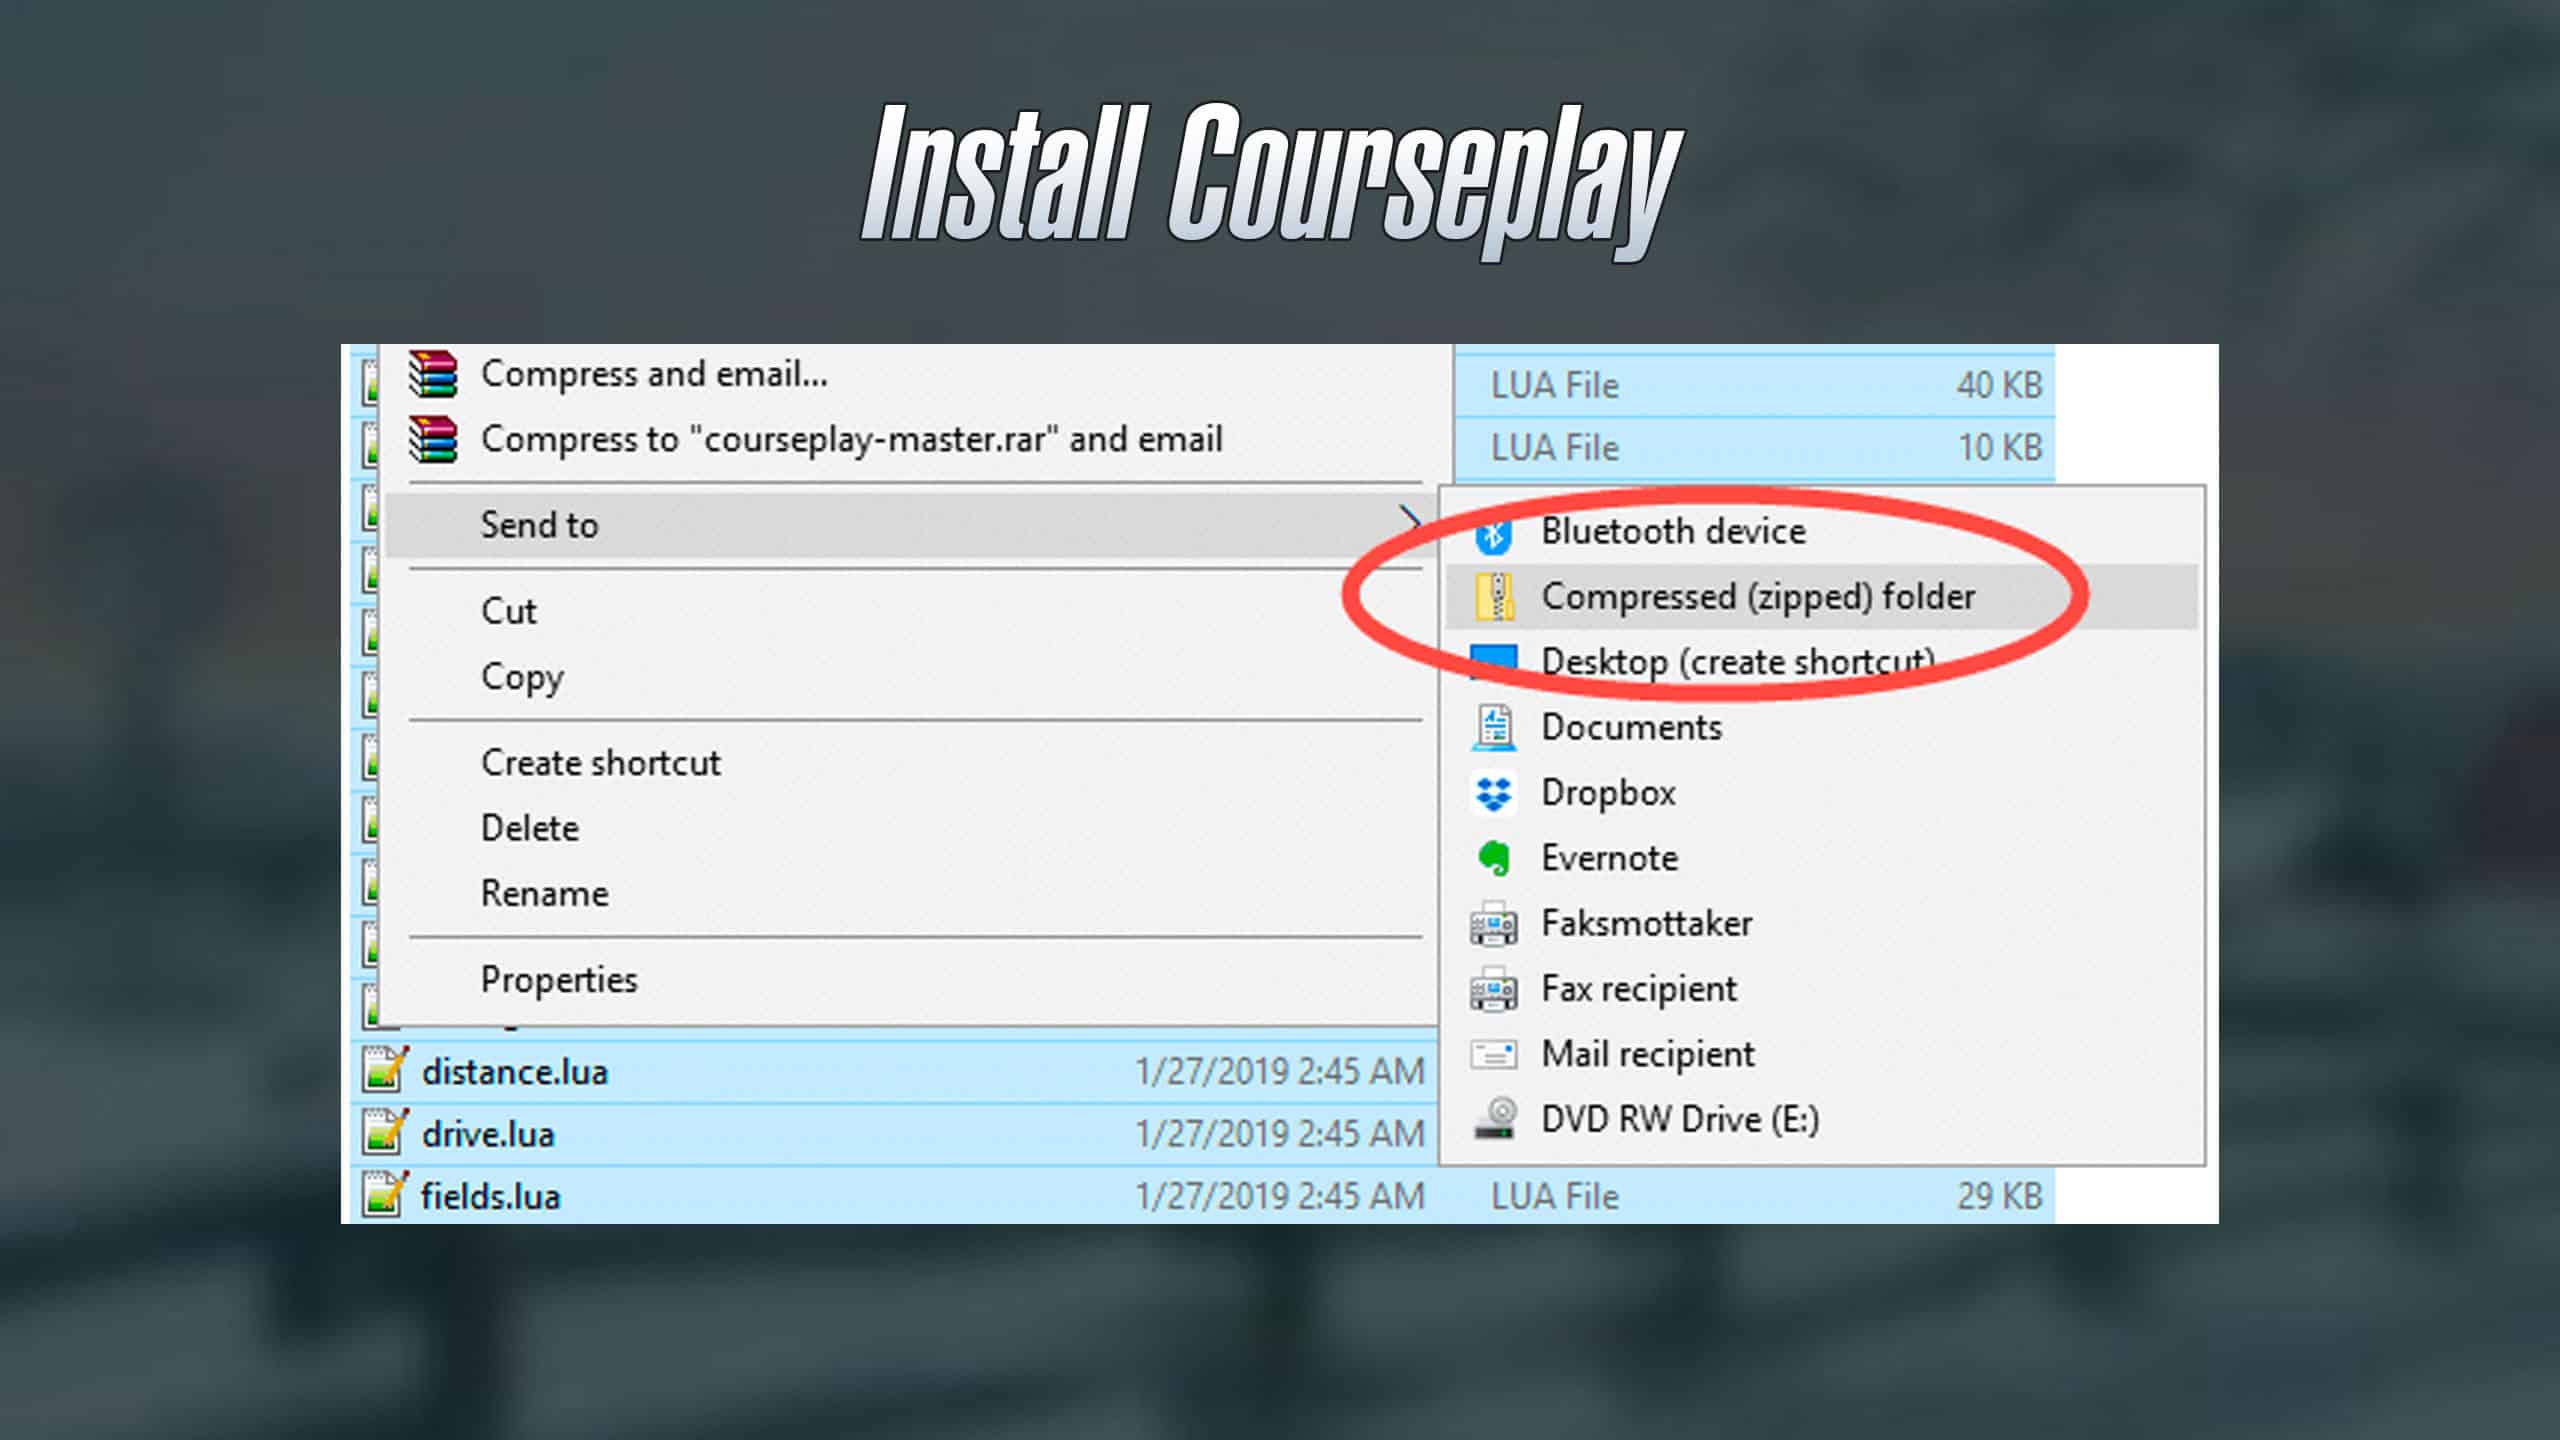This screenshot has width=2560, height=1440.
Task: Open Properties from the context menu
Action: coord(559,979)
